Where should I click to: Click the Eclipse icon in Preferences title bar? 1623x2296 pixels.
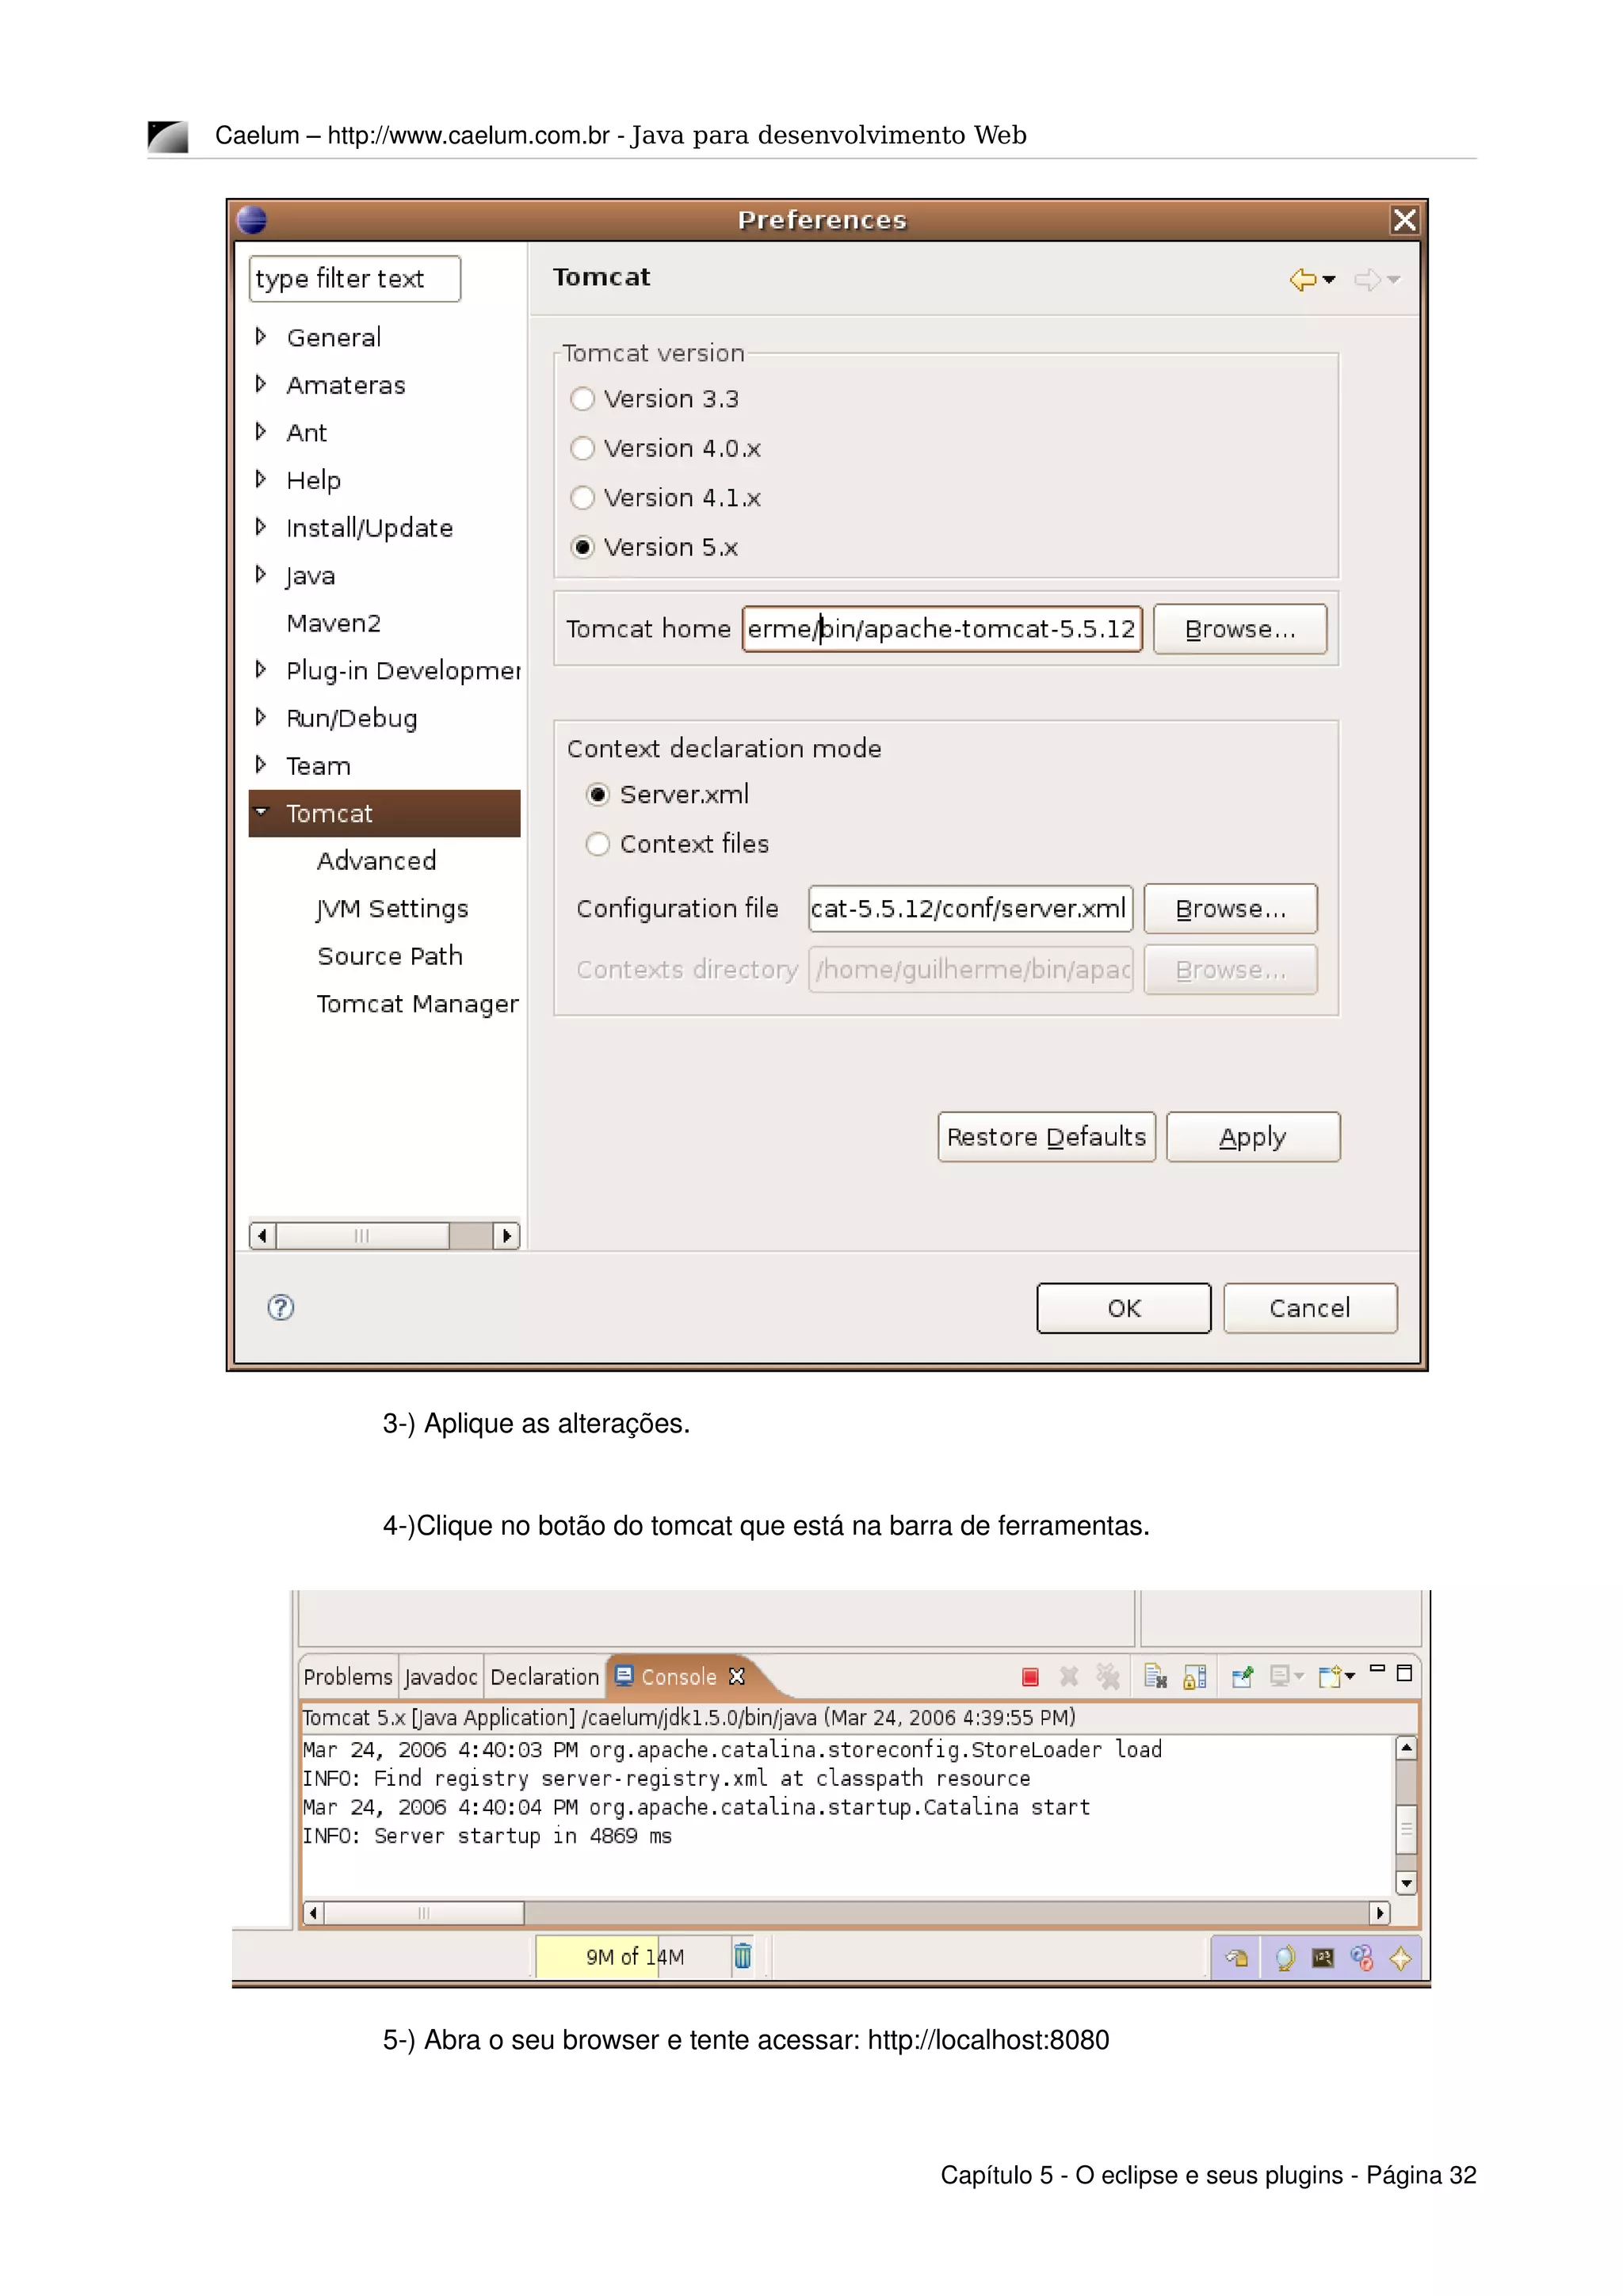(252, 220)
